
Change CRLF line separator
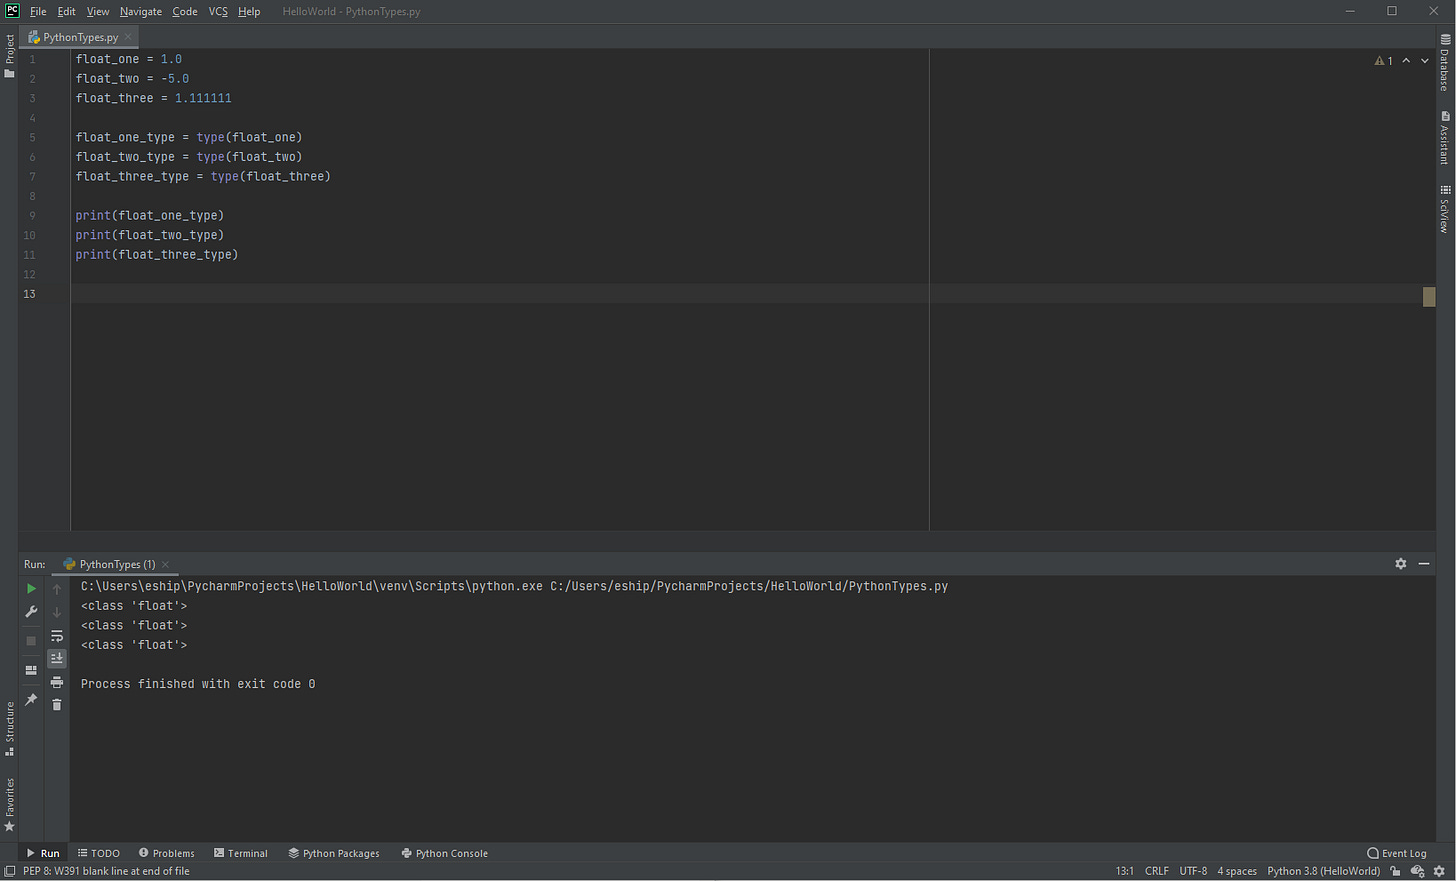pyautogui.click(x=1157, y=871)
